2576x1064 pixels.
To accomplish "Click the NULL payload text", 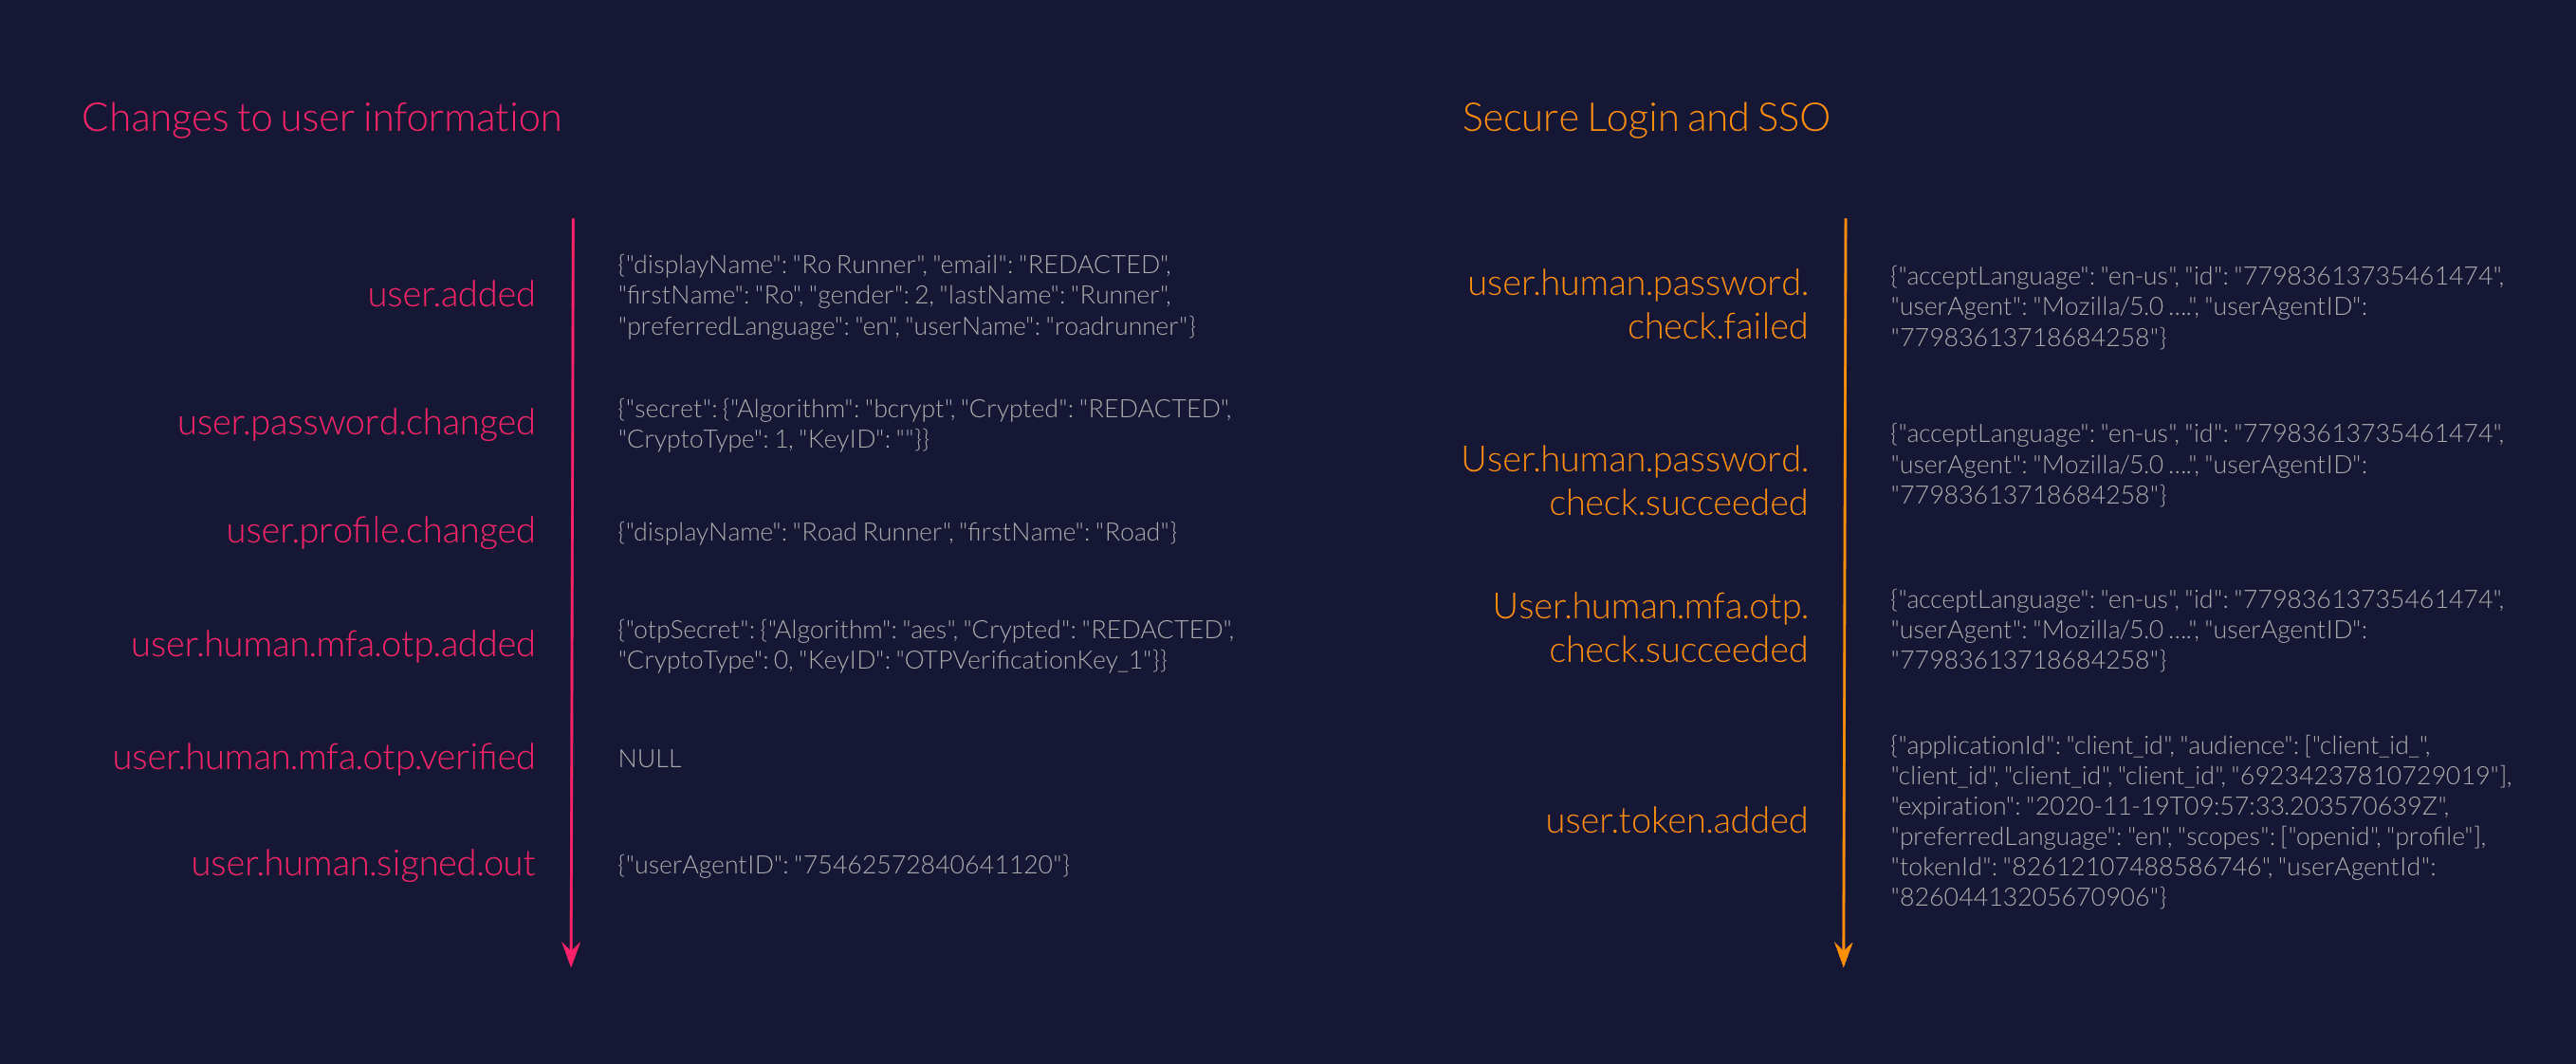I will click(650, 759).
